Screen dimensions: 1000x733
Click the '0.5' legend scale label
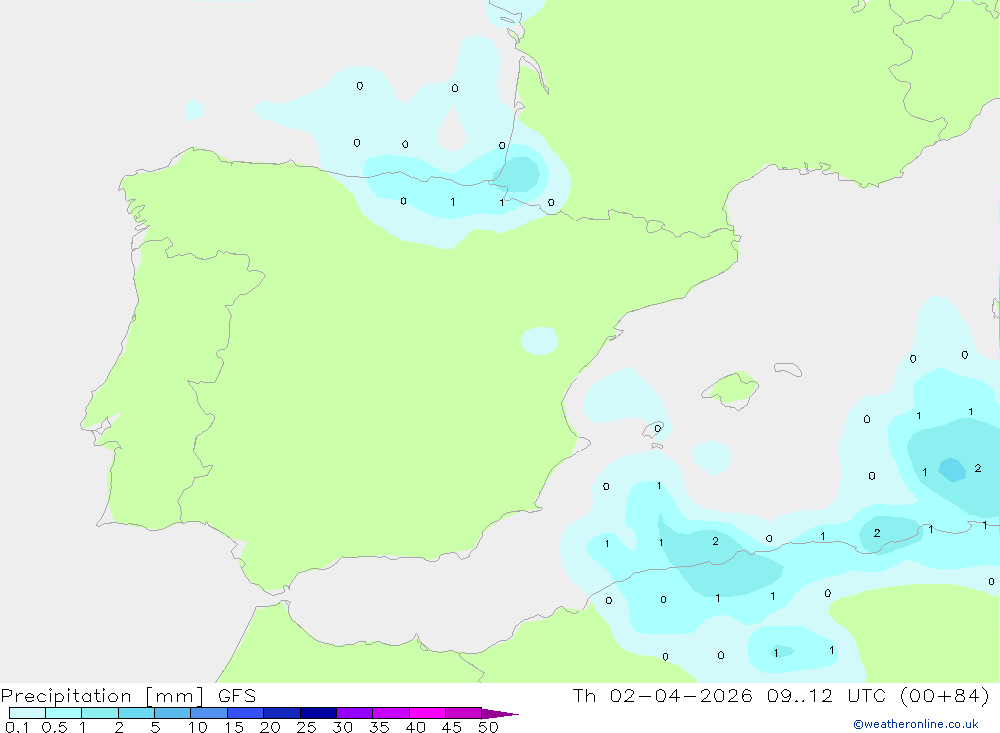pyautogui.click(x=54, y=727)
